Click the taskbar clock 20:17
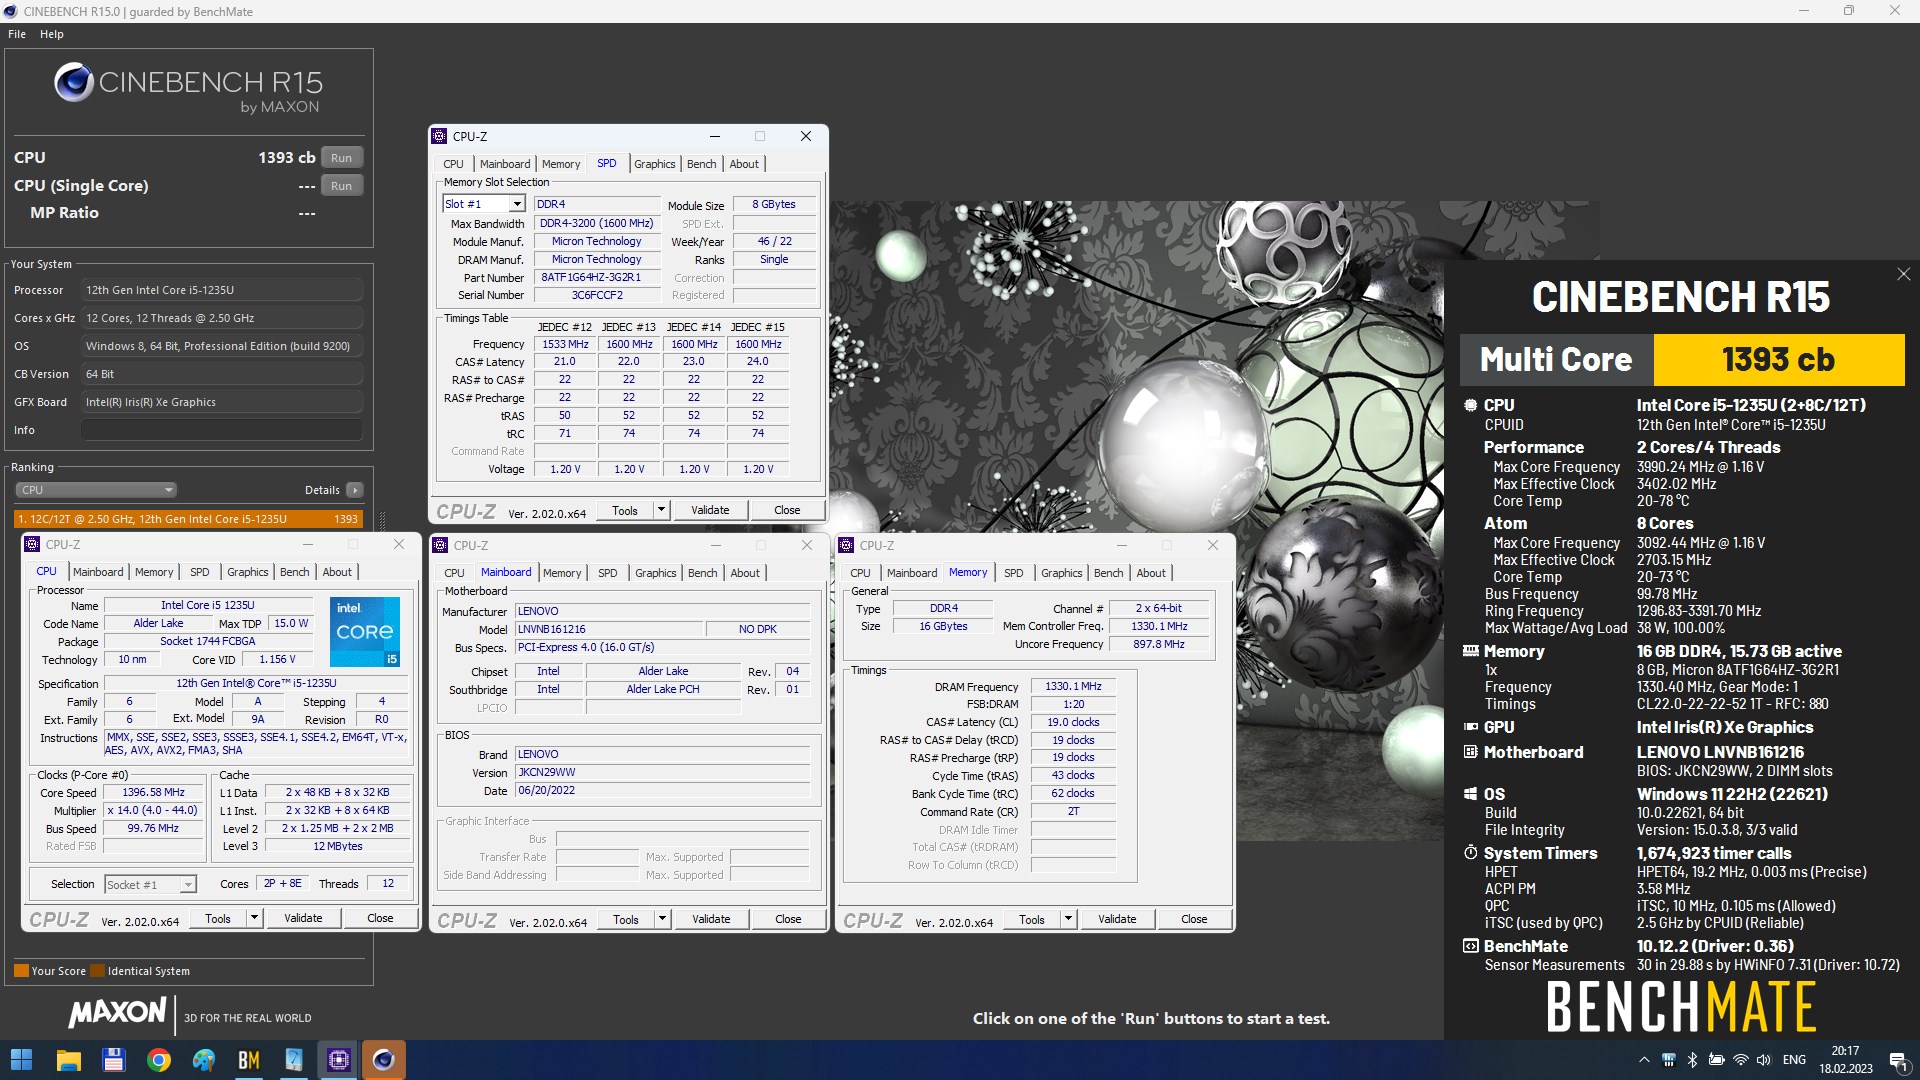Image resolution: width=1920 pixels, height=1080 pixels. (x=1845, y=1051)
